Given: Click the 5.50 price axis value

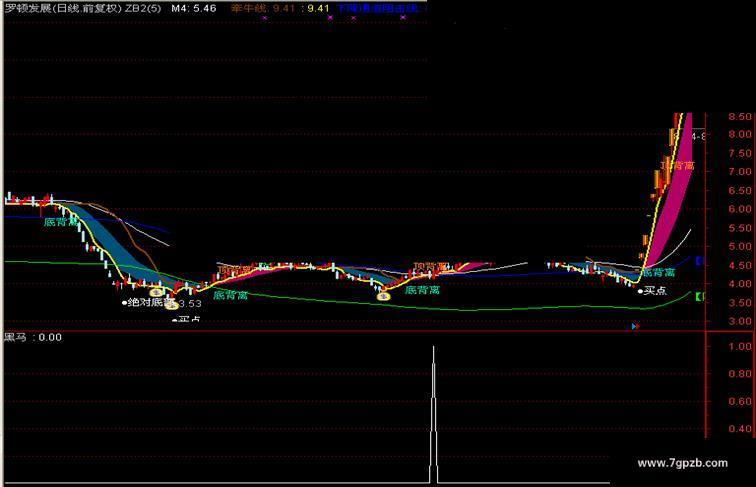Looking at the screenshot, I should tap(740, 228).
